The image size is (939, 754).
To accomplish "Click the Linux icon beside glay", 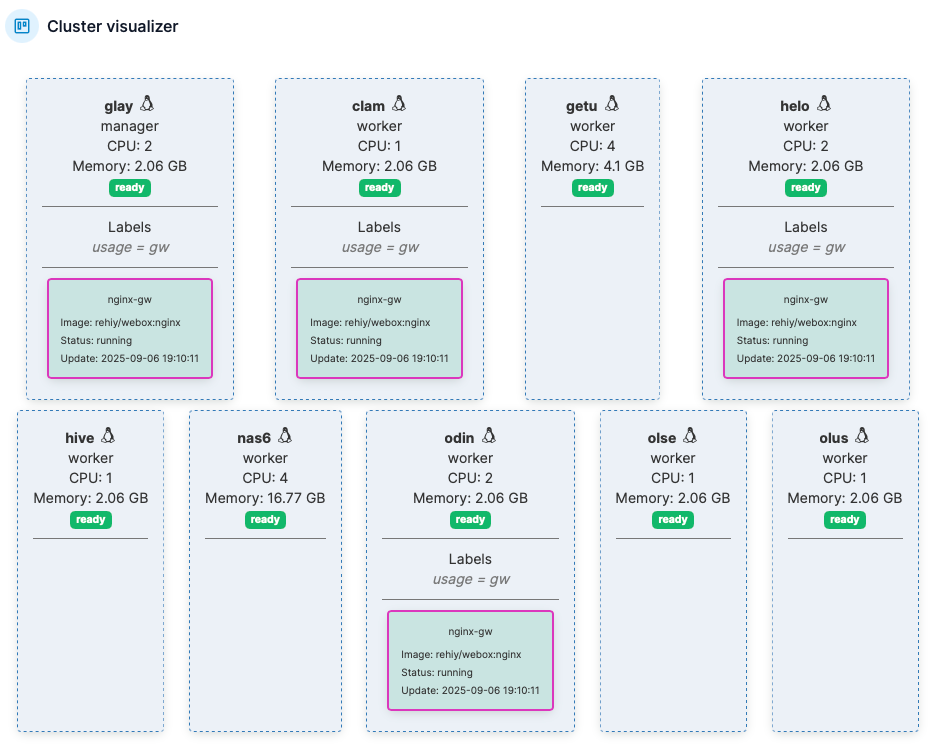I will point(147,104).
